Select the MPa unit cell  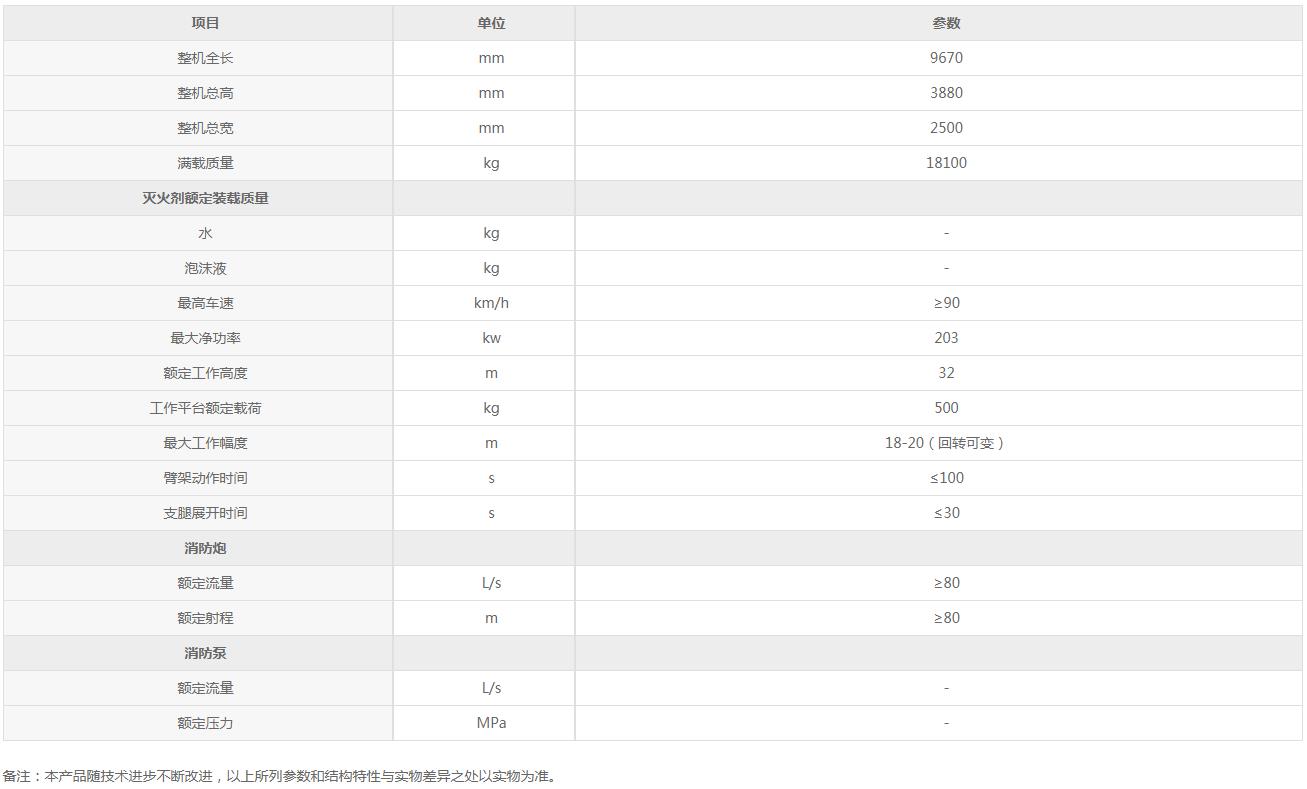point(491,723)
